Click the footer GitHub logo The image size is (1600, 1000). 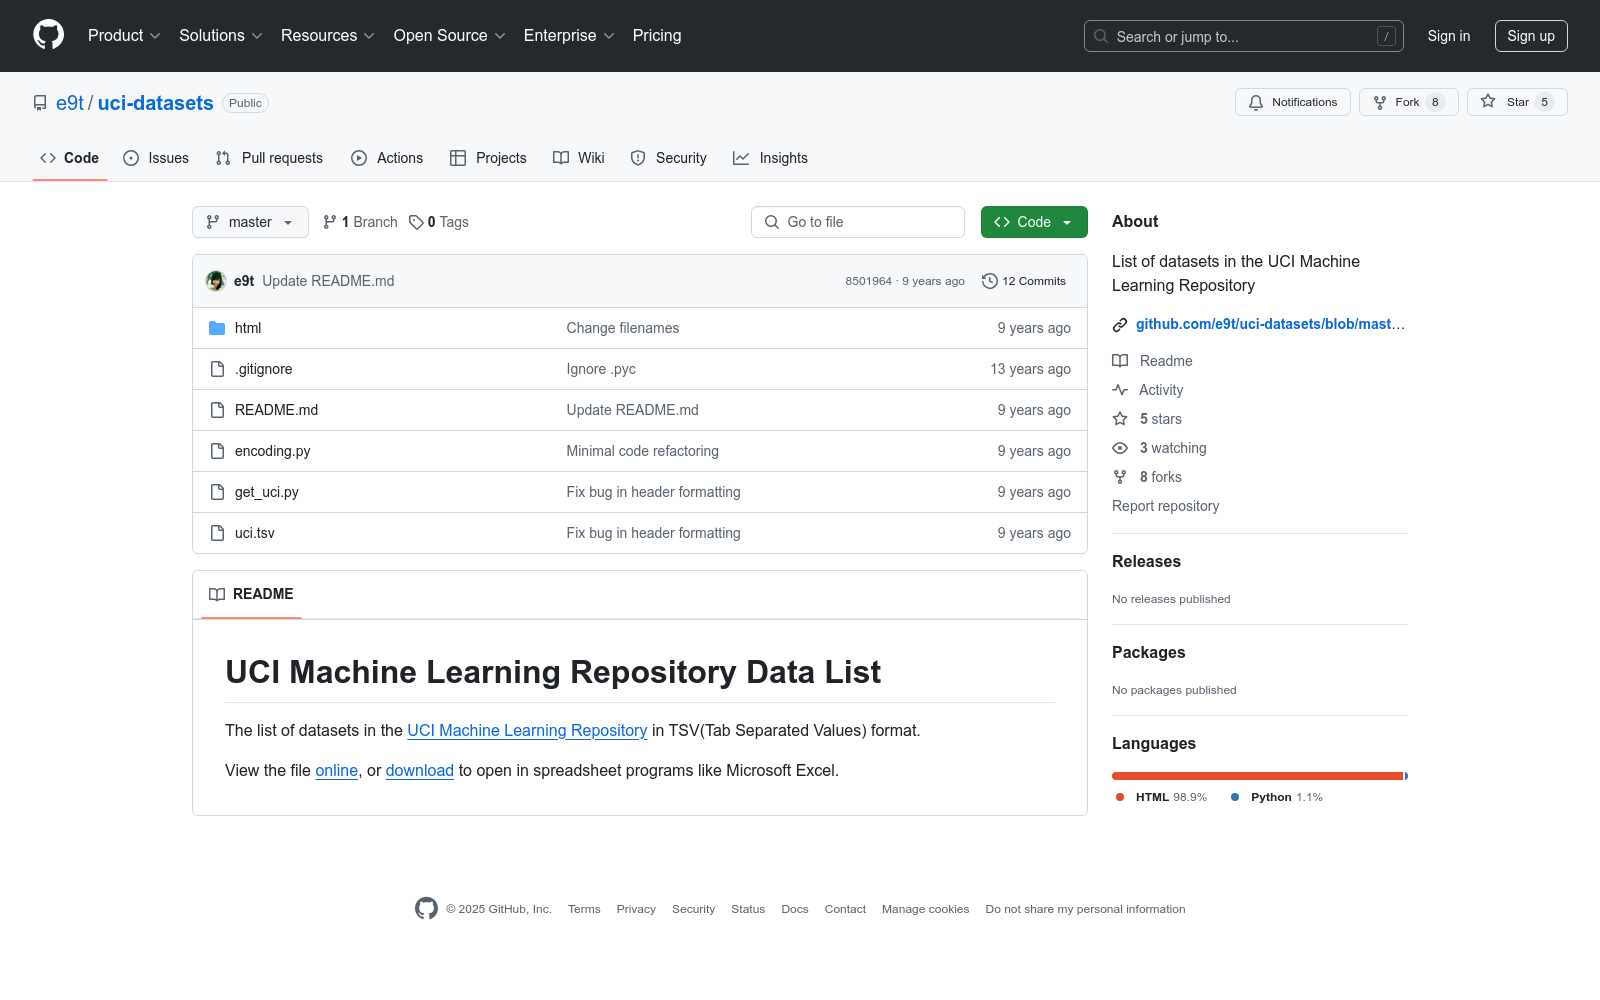click(426, 908)
